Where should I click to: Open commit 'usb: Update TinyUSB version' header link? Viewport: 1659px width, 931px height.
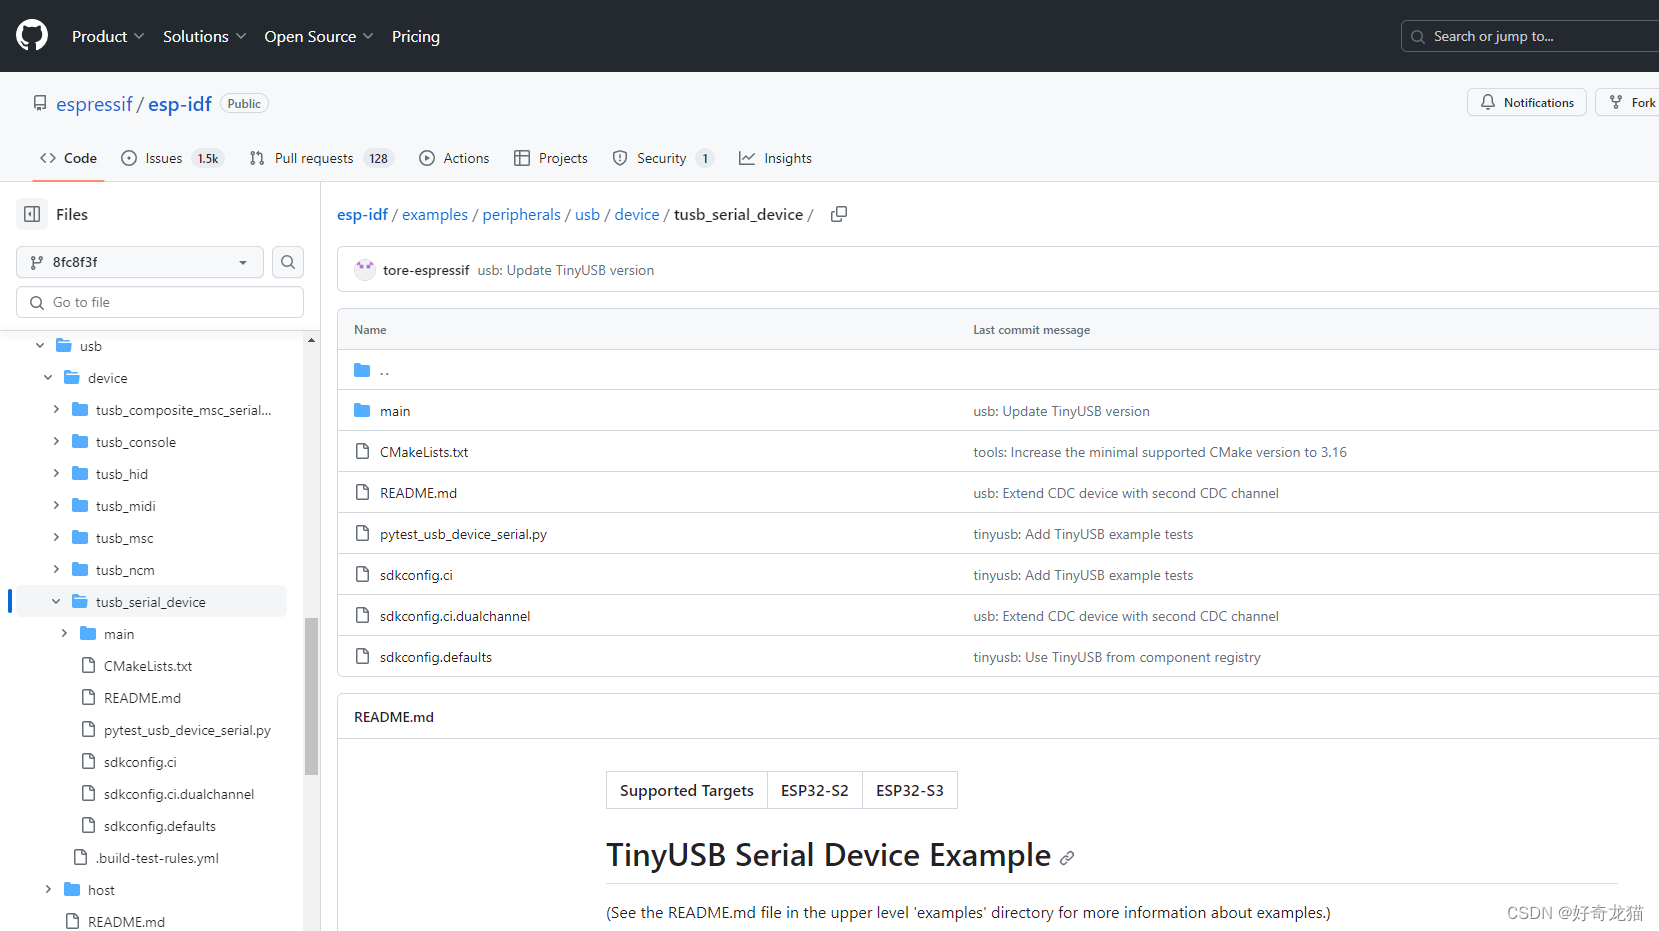click(566, 270)
